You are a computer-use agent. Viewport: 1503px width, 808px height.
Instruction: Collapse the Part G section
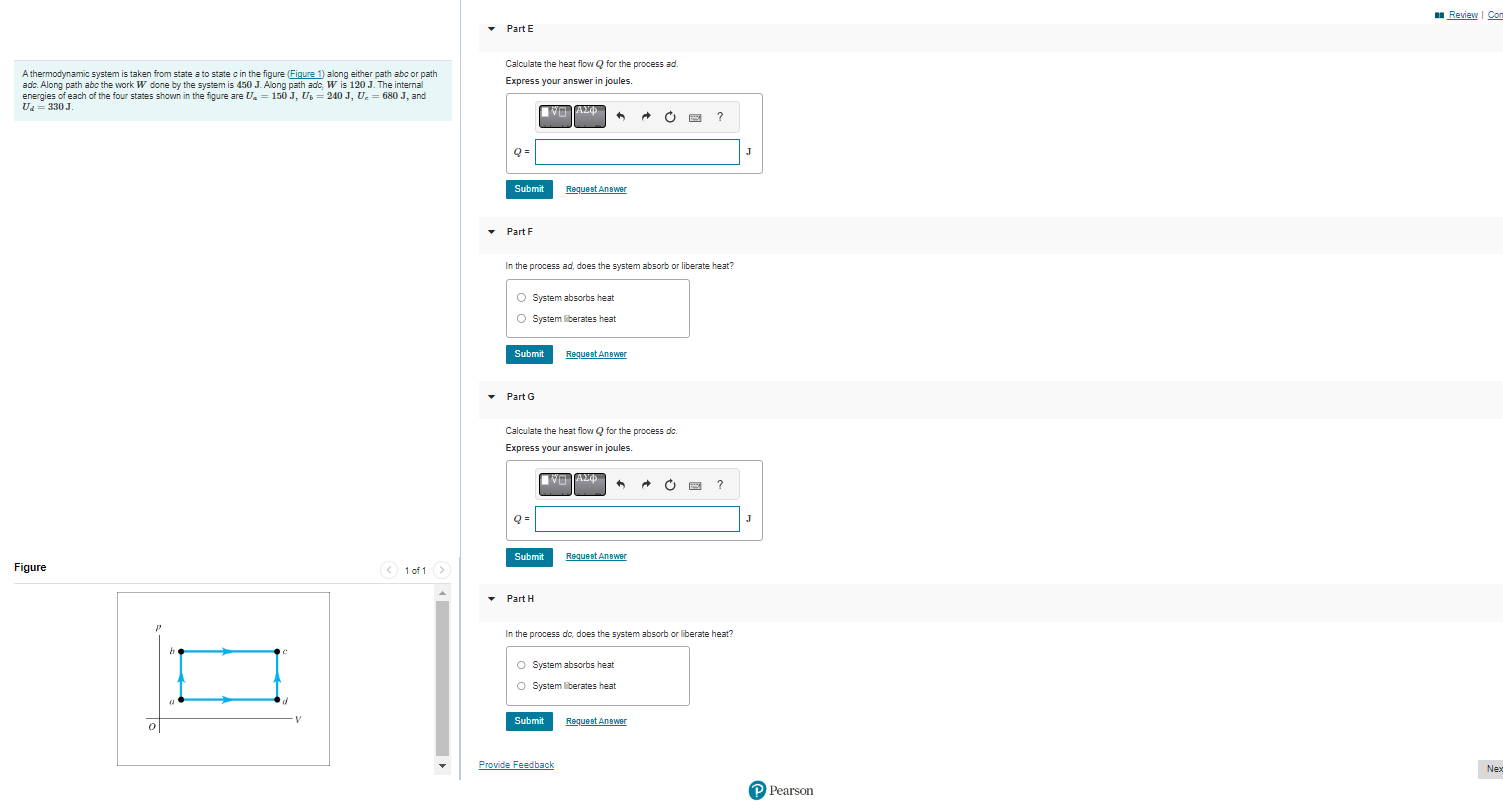click(491, 397)
